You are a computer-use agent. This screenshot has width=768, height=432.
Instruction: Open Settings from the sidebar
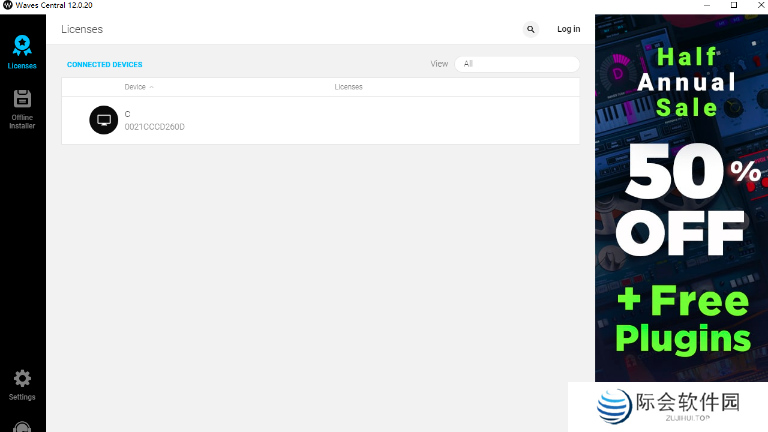pyautogui.click(x=22, y=384)
